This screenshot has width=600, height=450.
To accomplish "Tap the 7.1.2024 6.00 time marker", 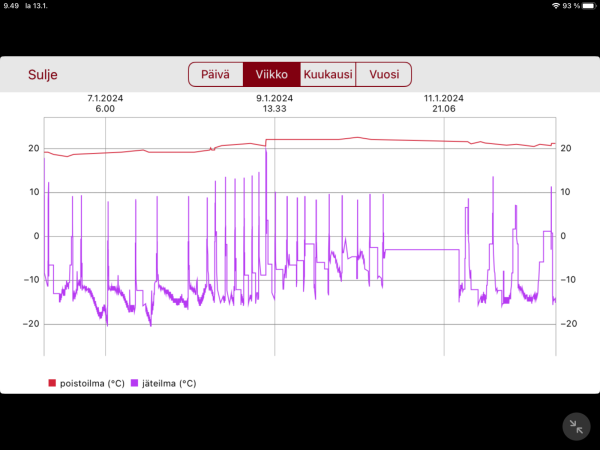I will tap(105, 103).
